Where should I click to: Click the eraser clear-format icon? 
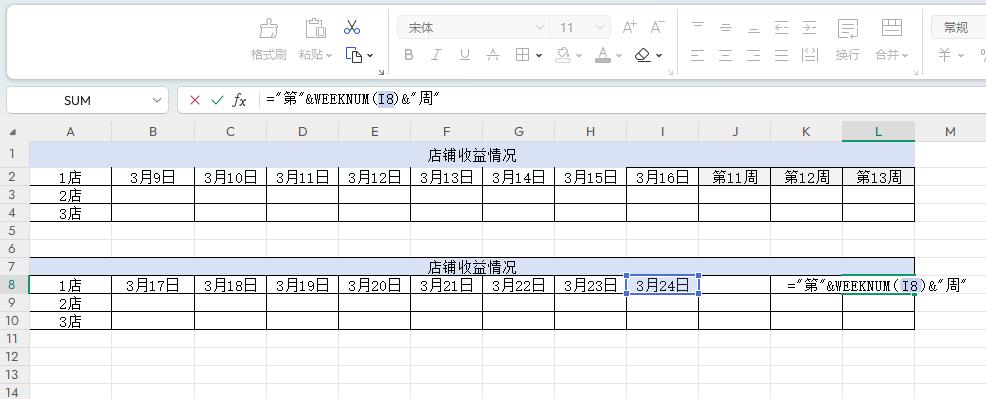coord(643,55)
